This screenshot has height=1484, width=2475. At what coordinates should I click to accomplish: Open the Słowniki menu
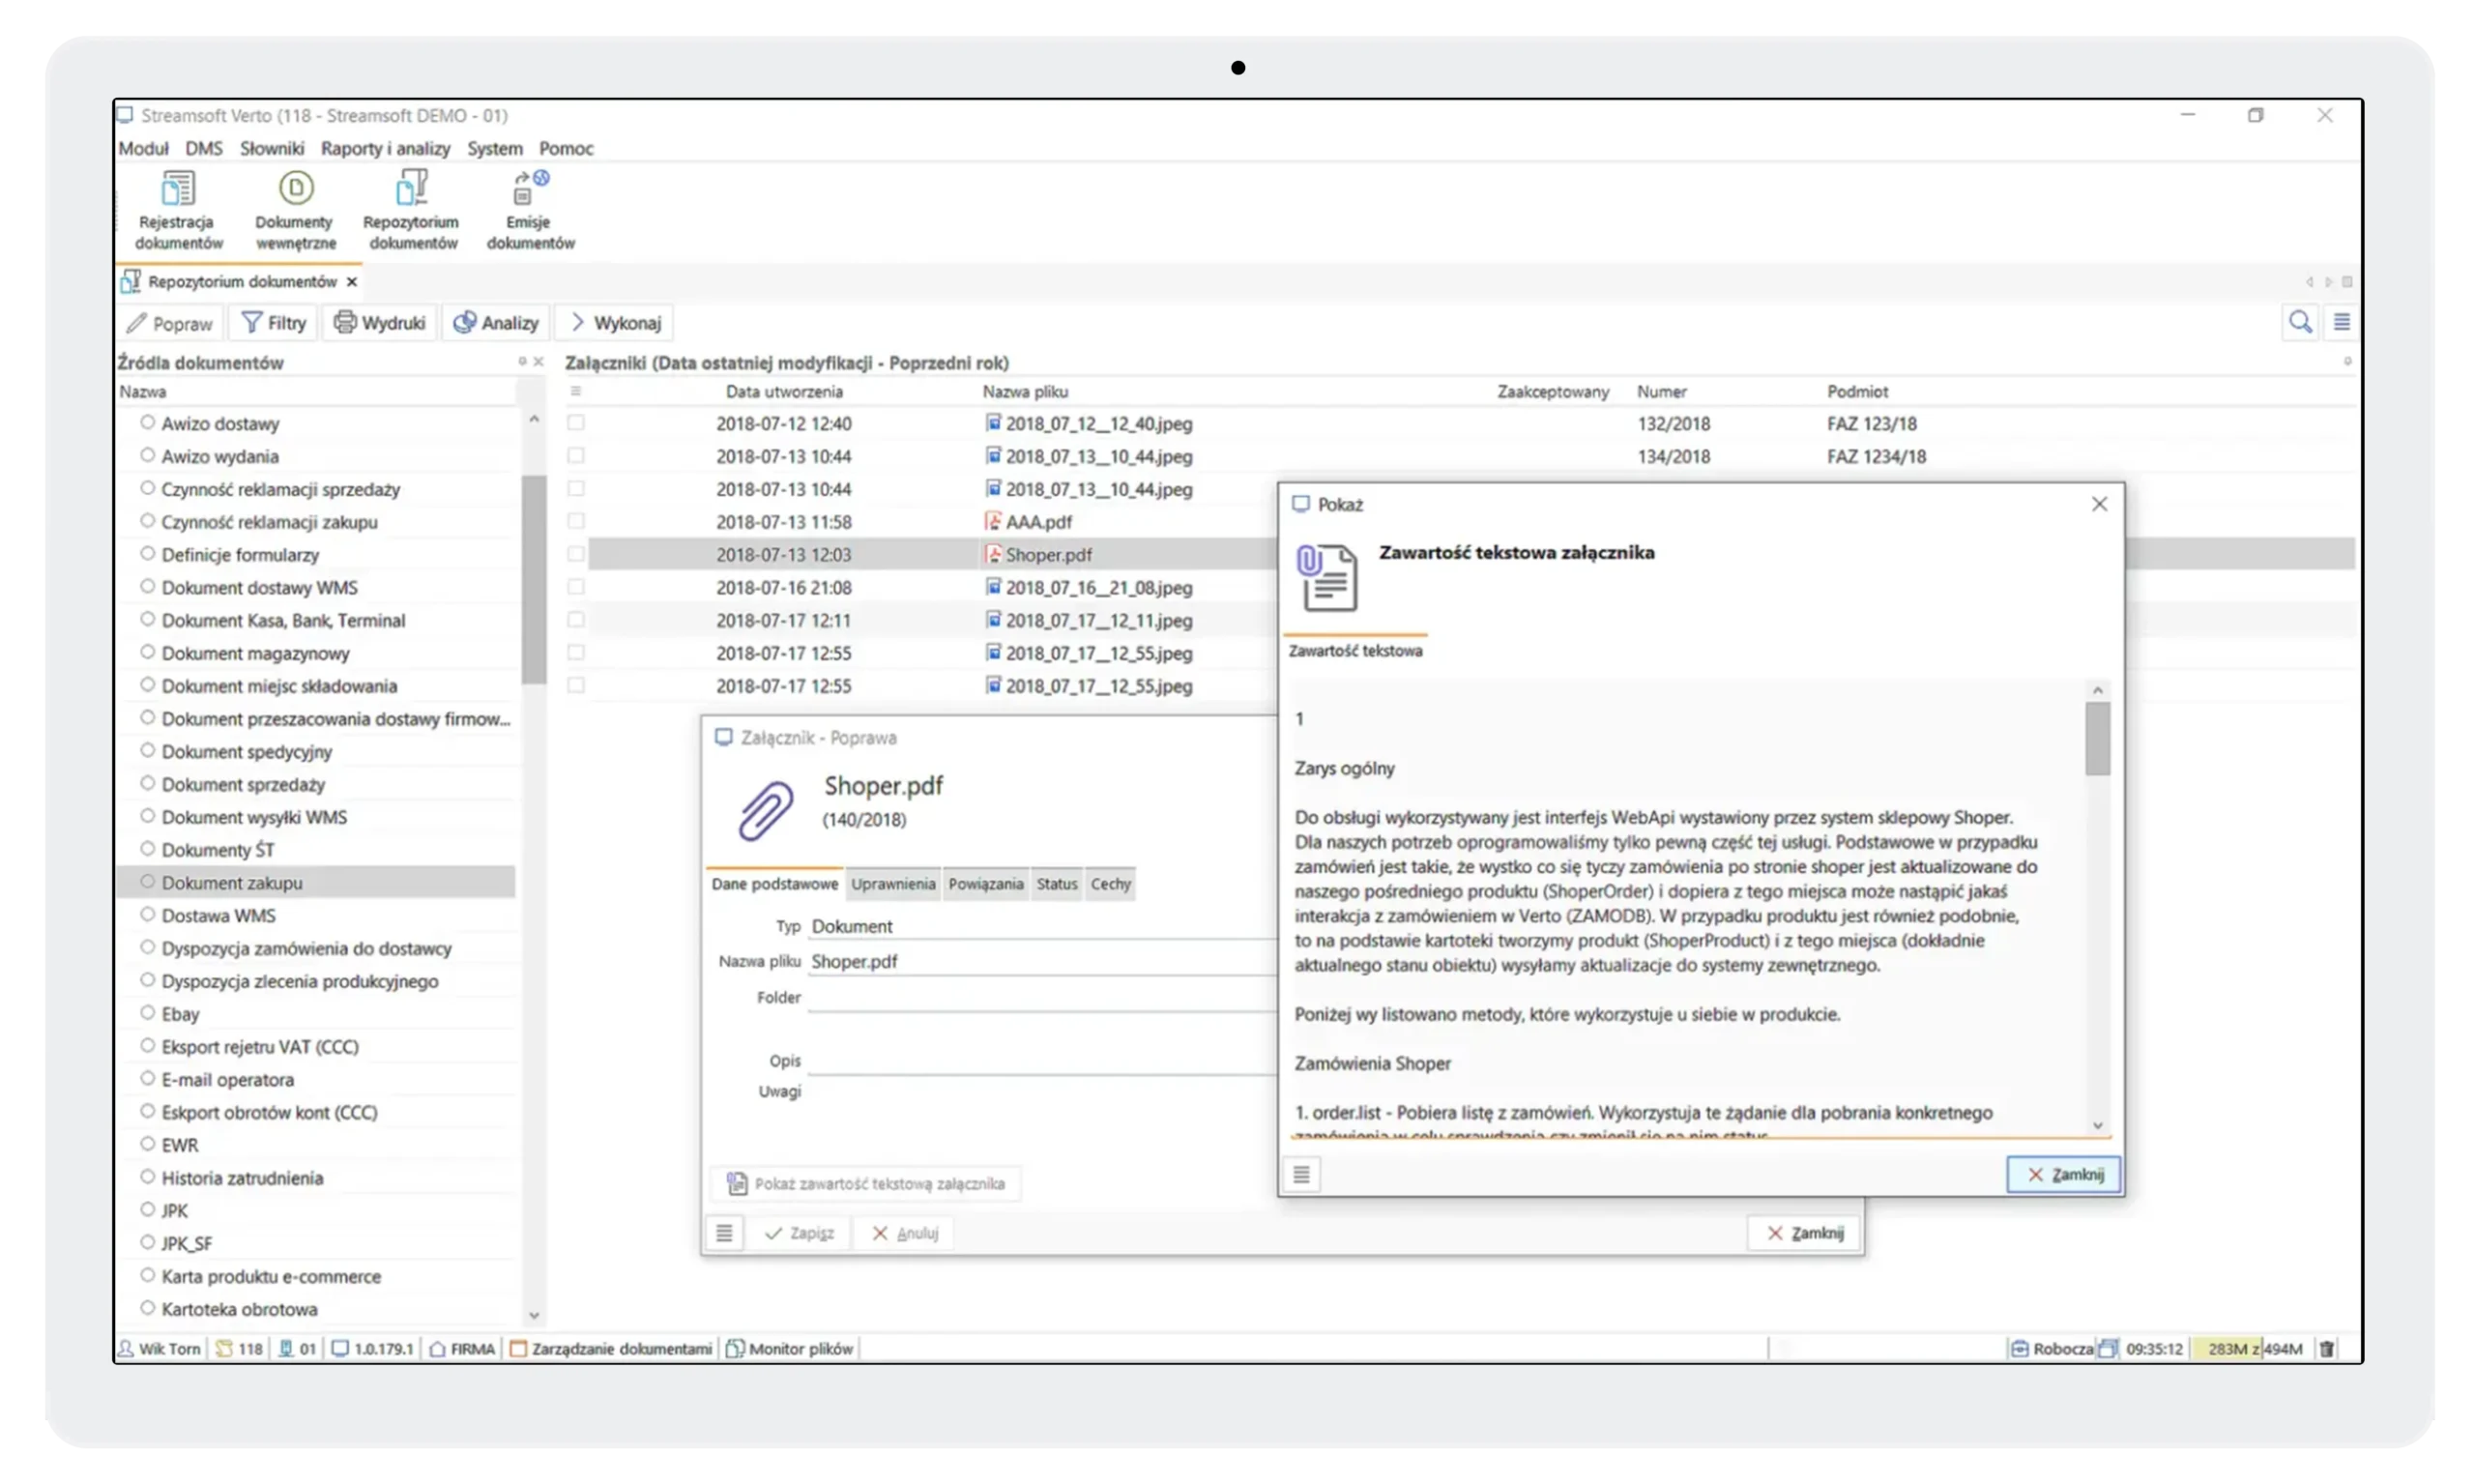[271, 148]
